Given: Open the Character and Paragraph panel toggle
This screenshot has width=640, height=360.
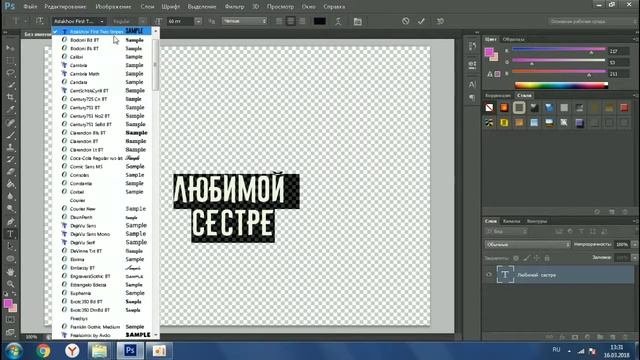Looking at the screenshot, I should 358,21.
